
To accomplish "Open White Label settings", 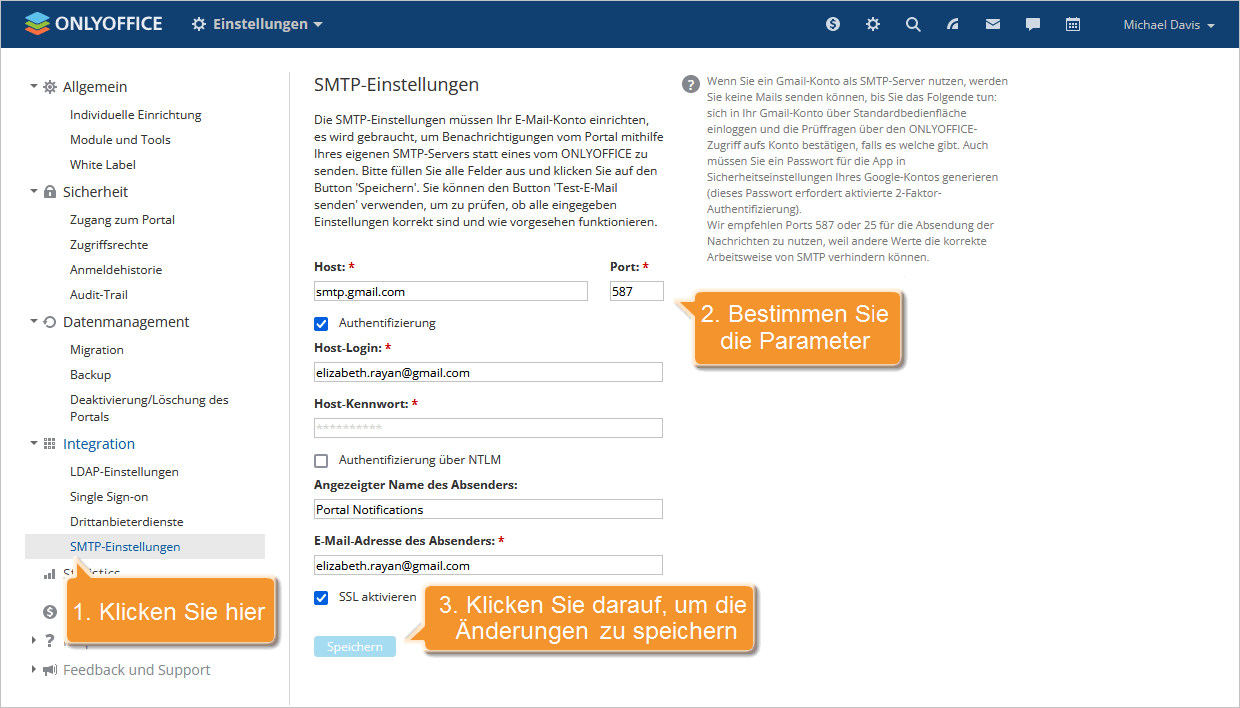I will (103, 165).
